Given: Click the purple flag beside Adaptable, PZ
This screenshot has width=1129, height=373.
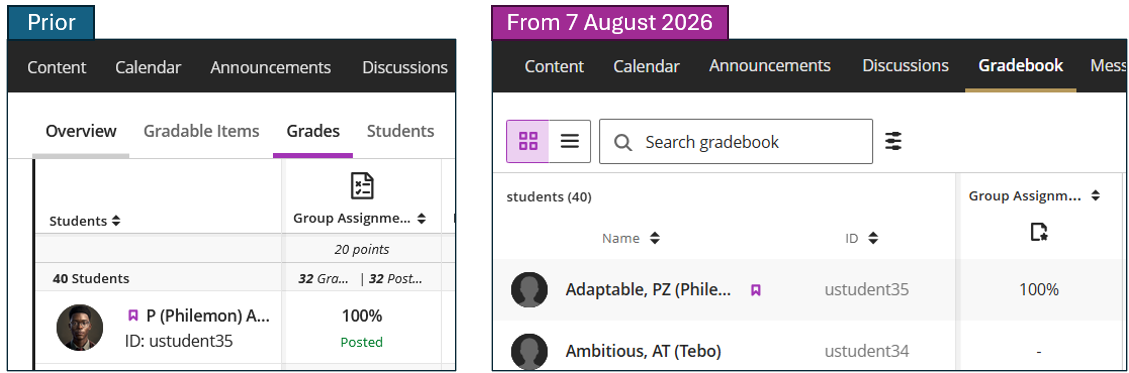Looking at the screenshot, I should [755, 290].
